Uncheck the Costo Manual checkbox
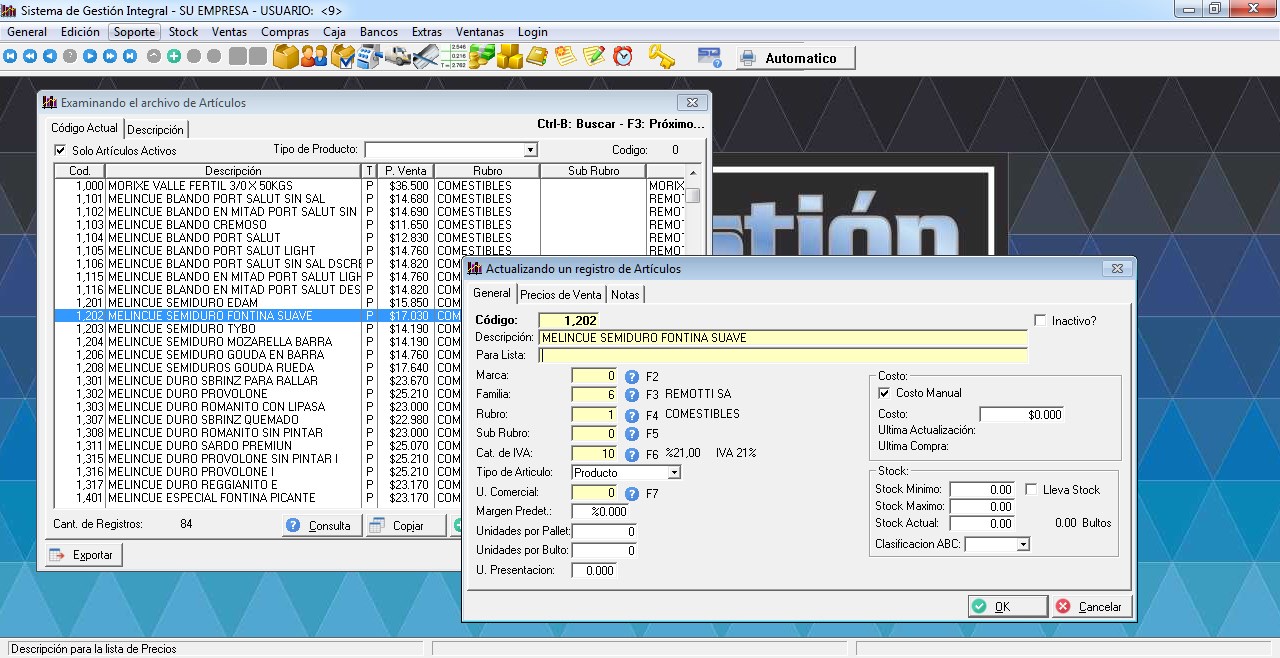Image resolution: width=1280 pixels, height=658 pixels. (x=884, y=393)
